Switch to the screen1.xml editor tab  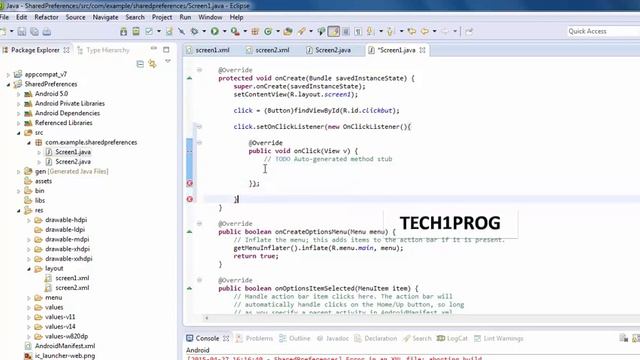coord(208,50)
